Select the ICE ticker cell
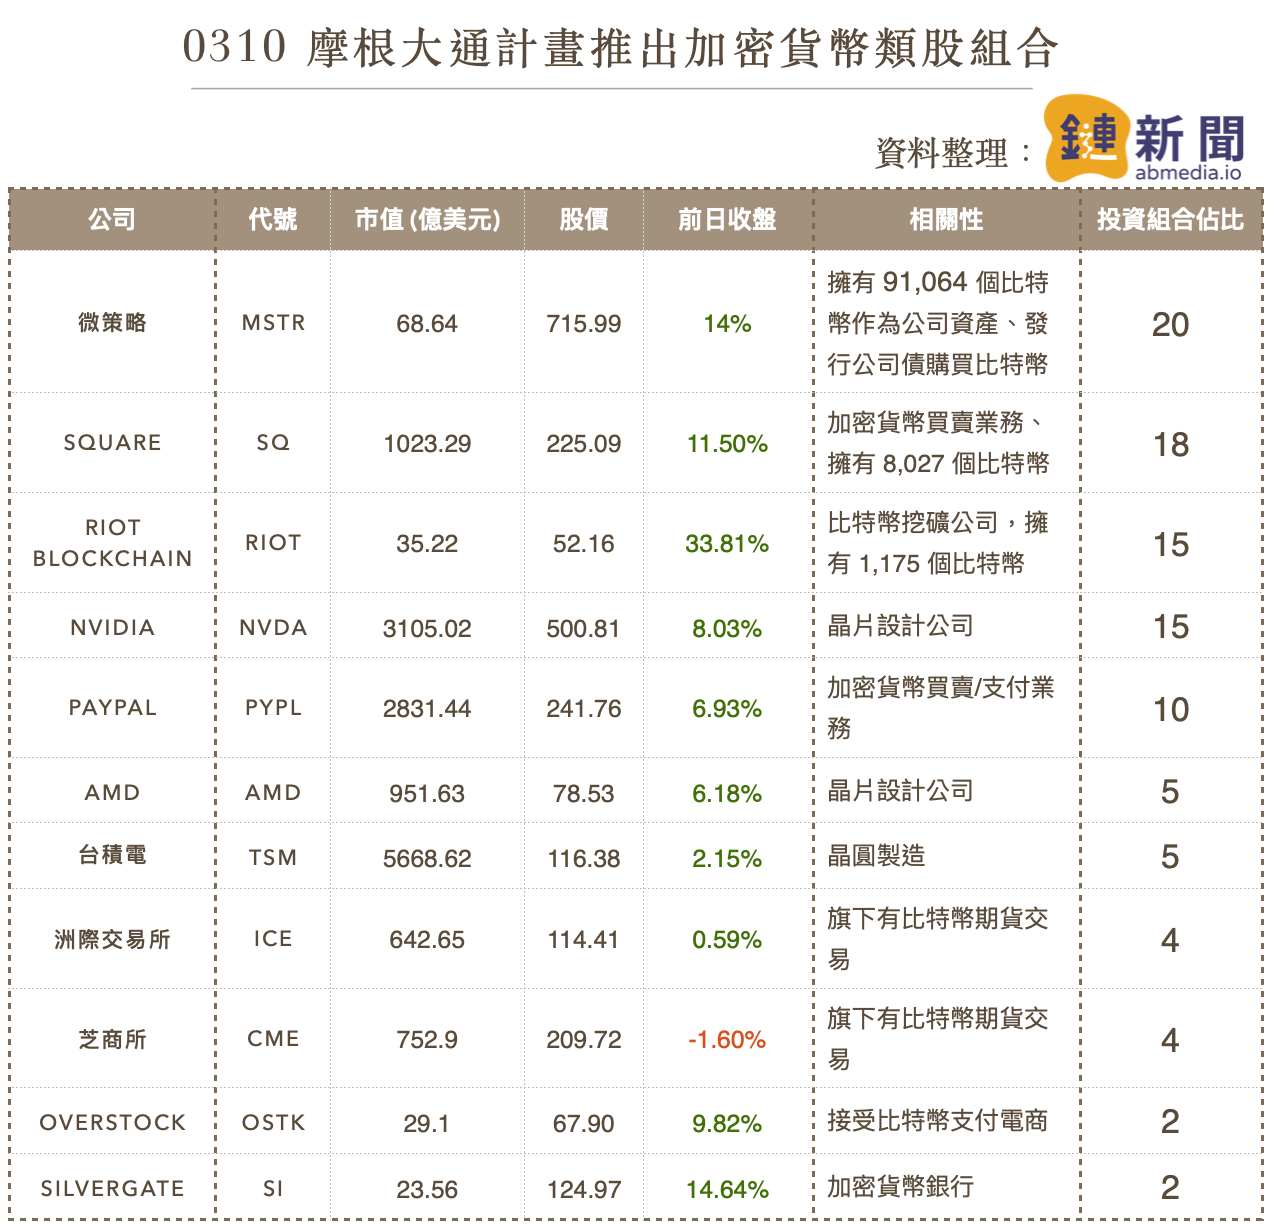 pos(273,938)
